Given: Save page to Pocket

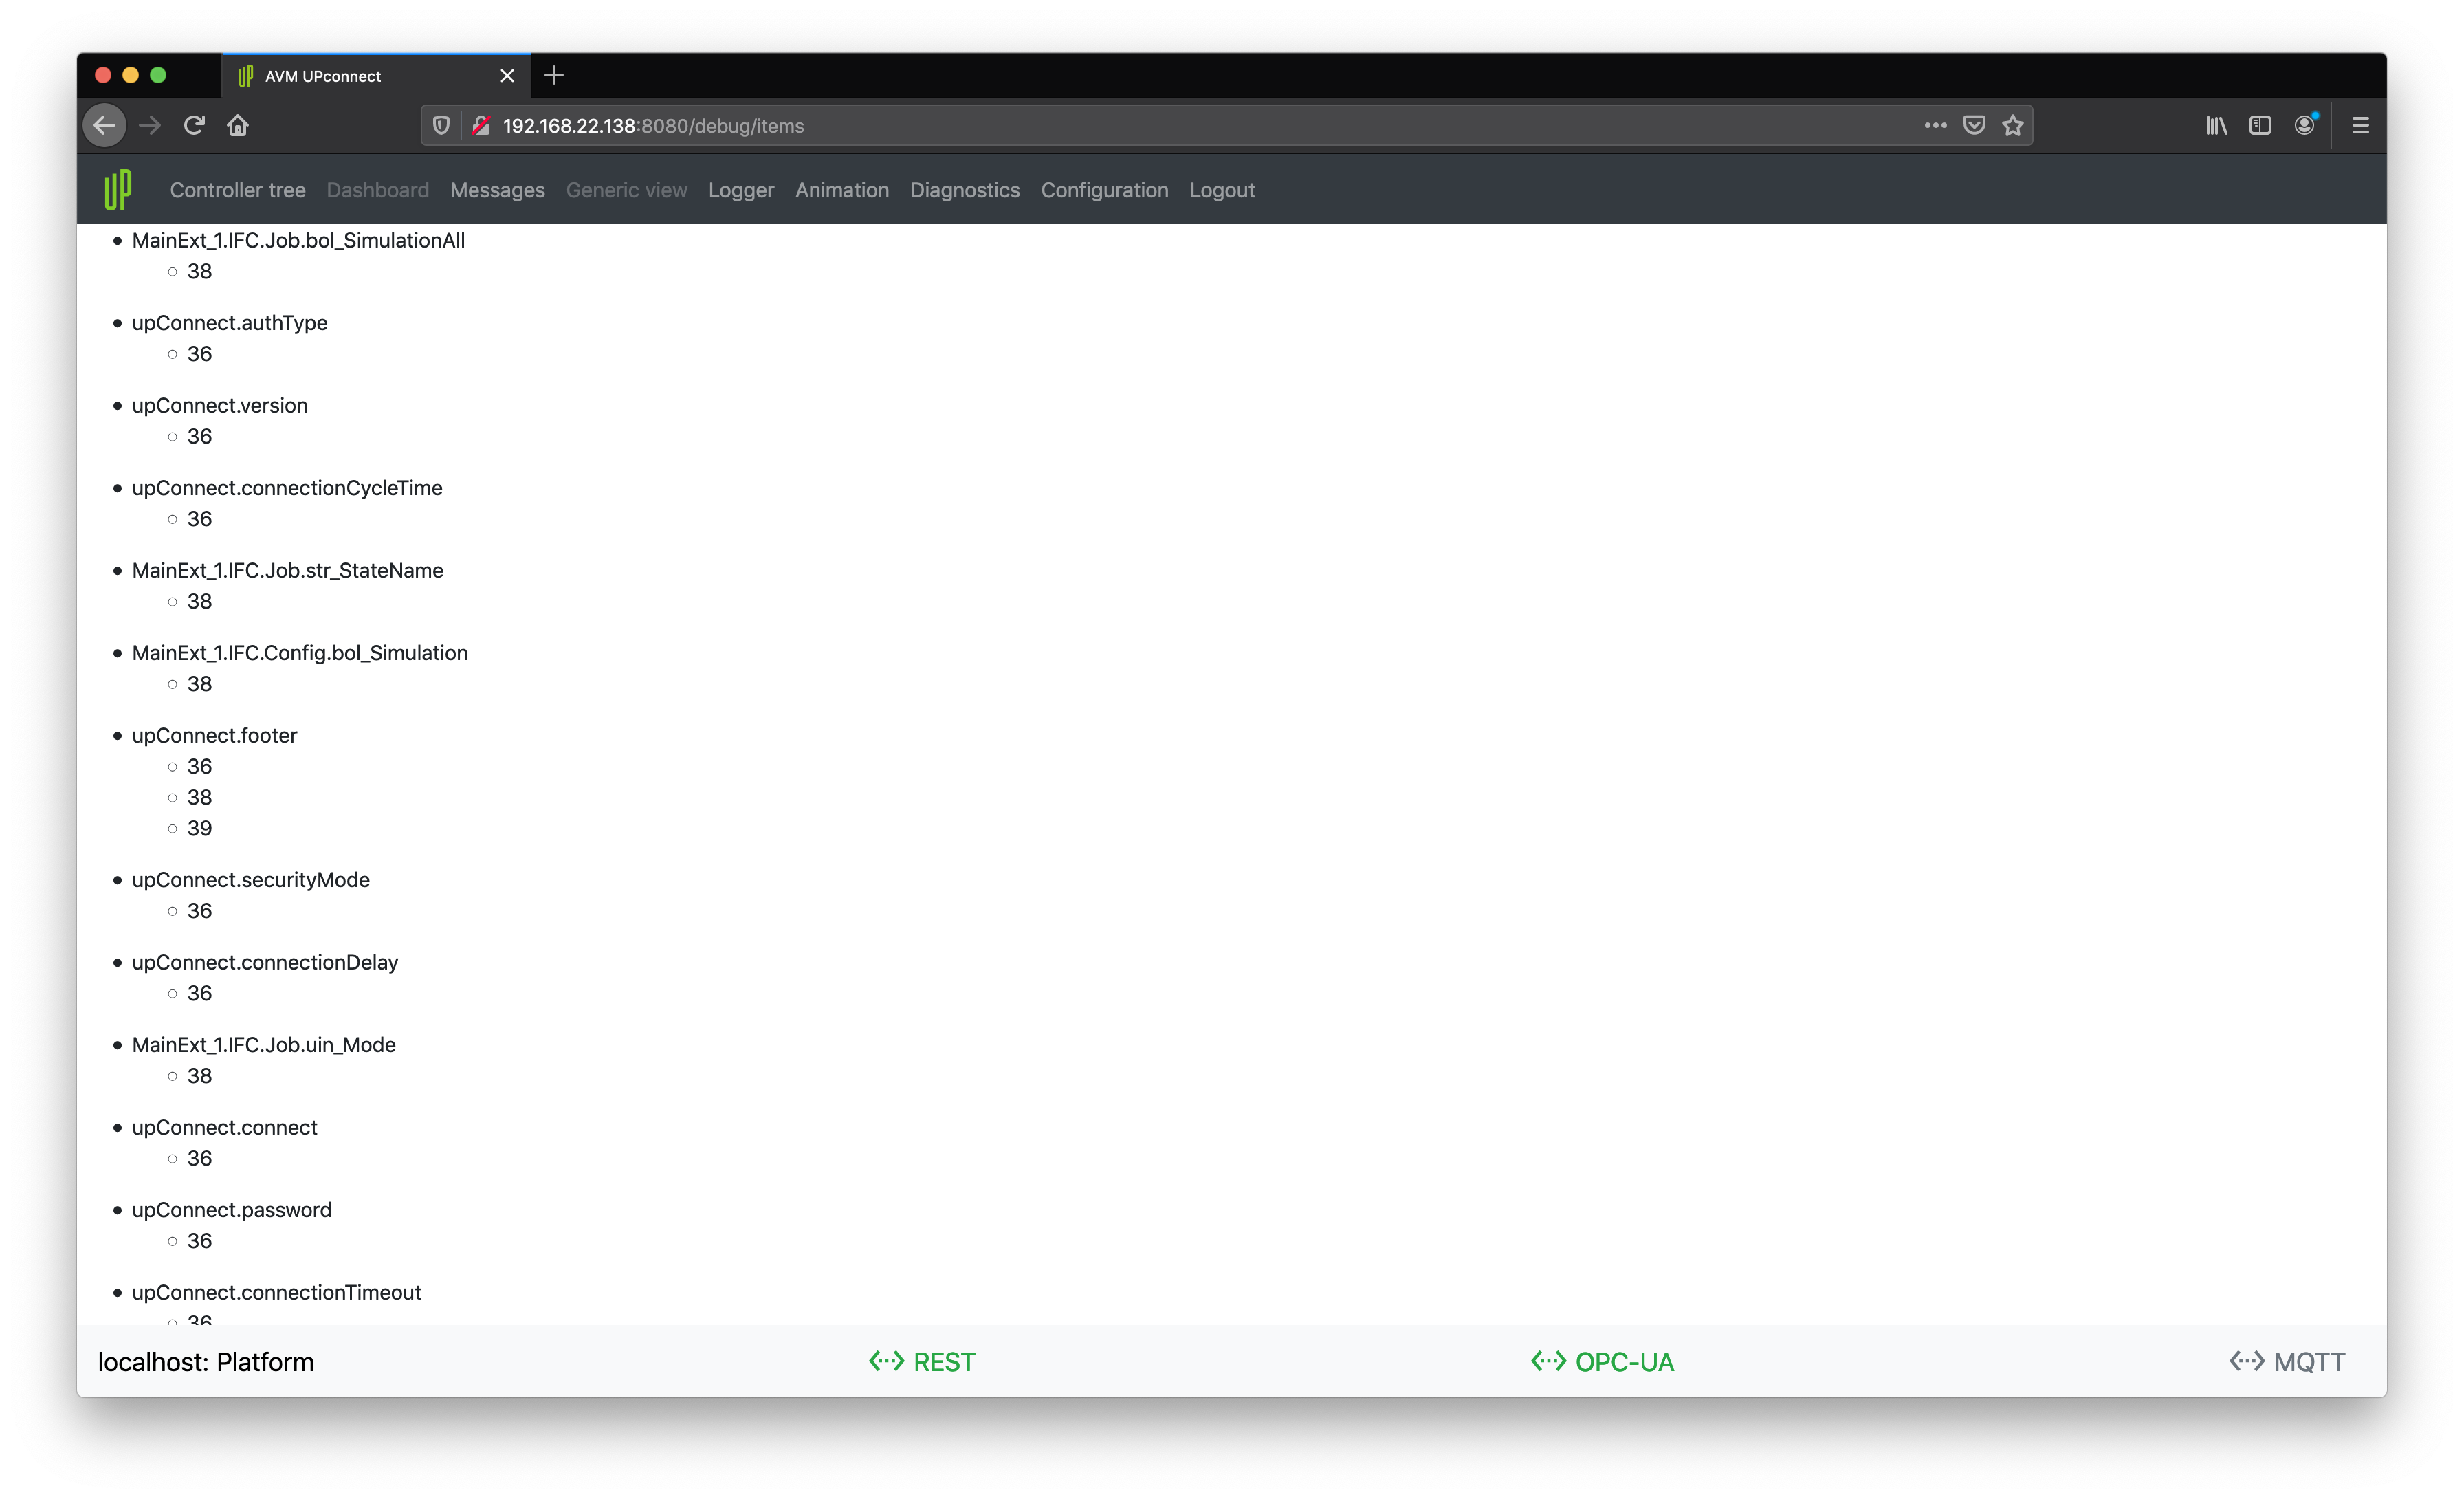Looking at the screenshot, I should 1974,126.
